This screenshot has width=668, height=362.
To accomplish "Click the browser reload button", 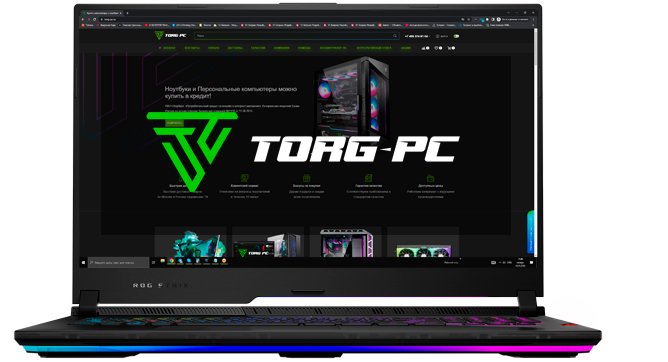I will pos(95,19).
